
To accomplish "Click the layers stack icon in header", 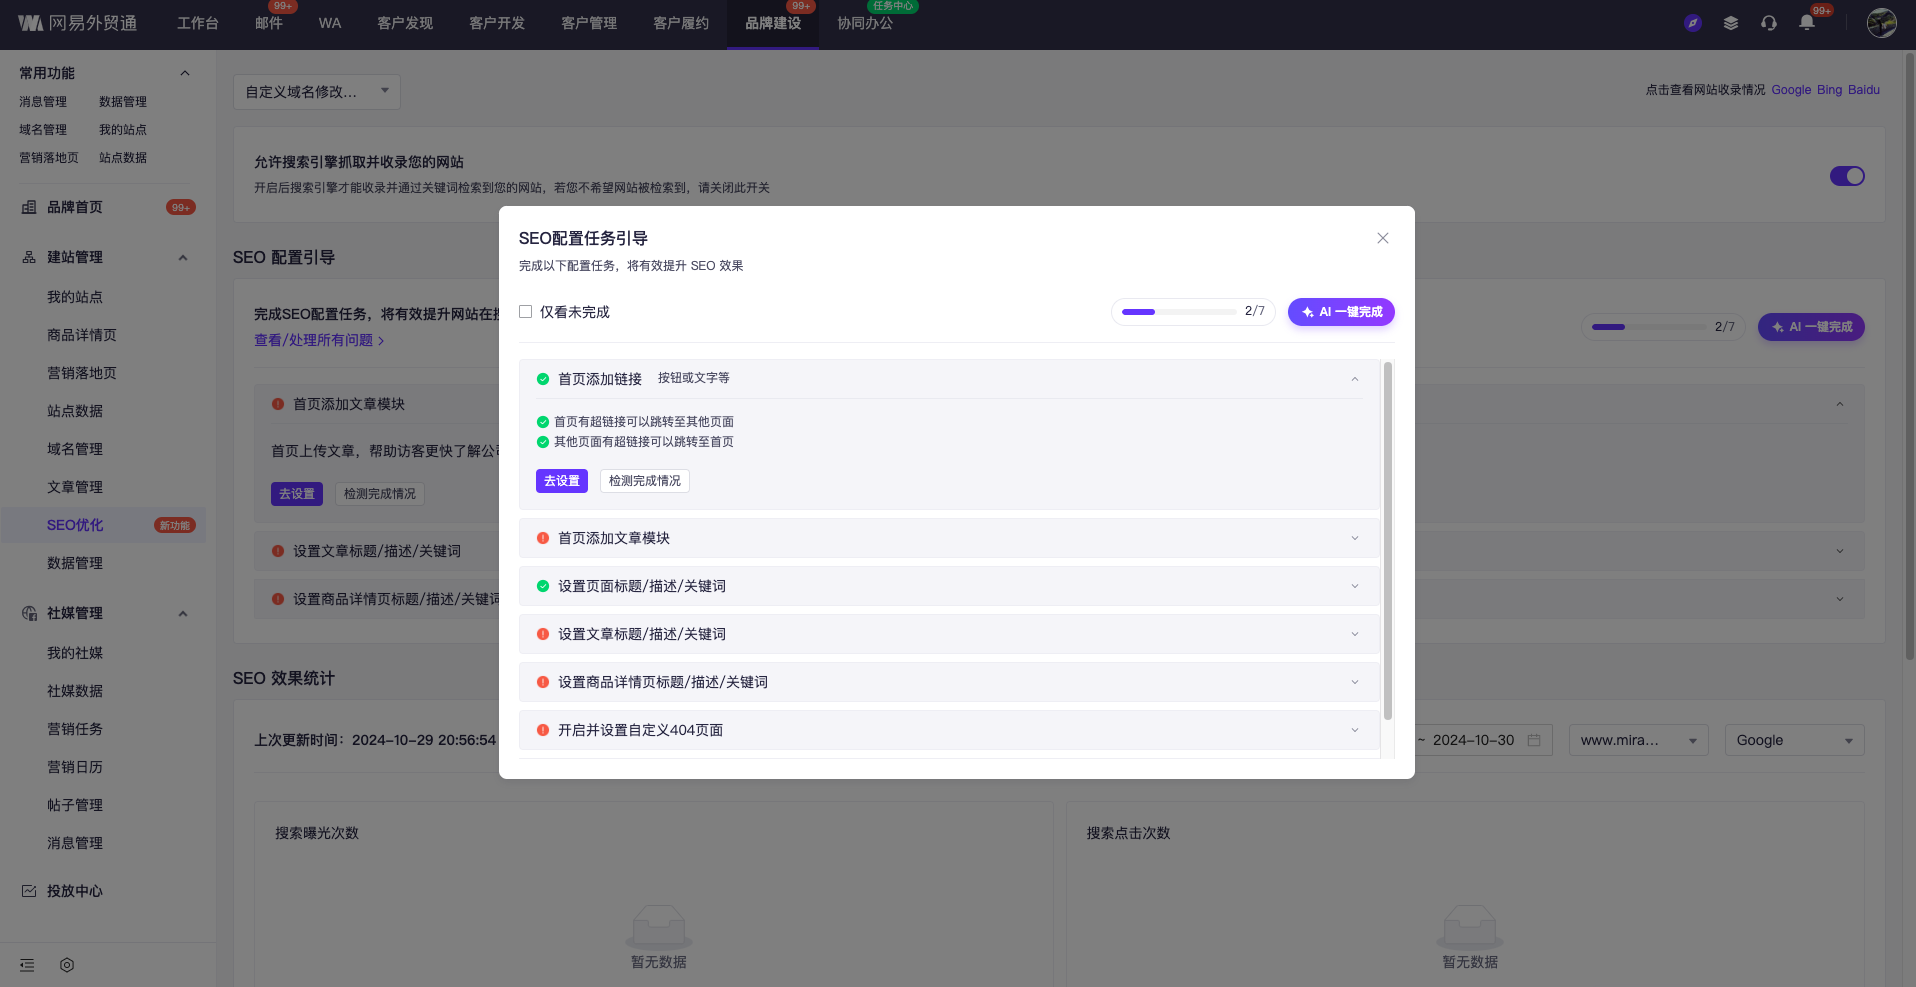I will click(1730, 23).
